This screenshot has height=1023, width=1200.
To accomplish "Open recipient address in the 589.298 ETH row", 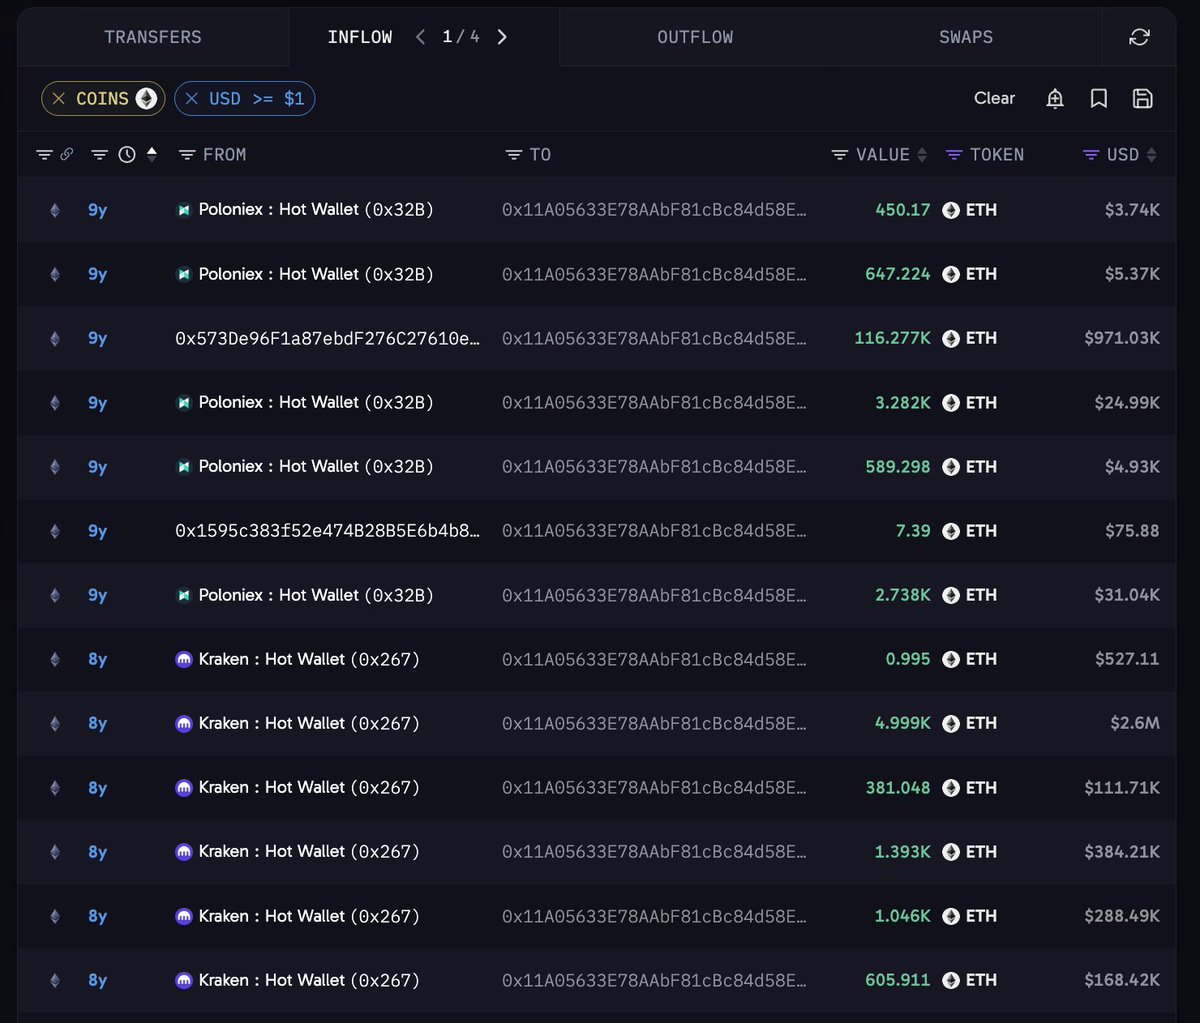I will [x=654, y=467].
